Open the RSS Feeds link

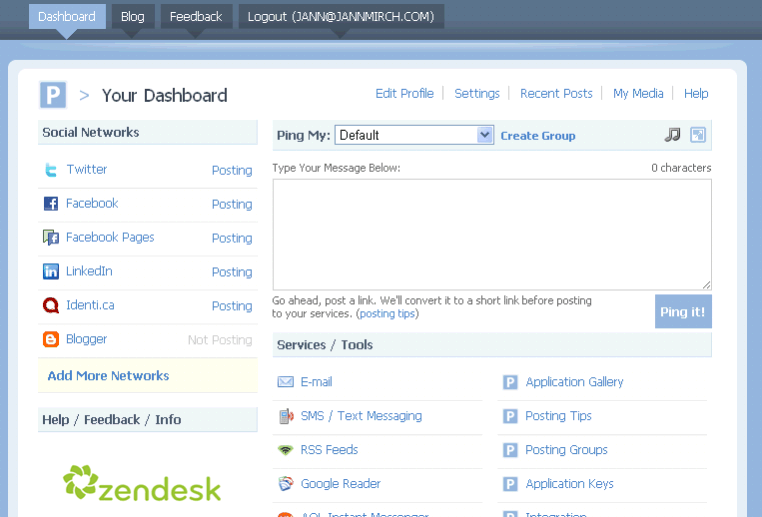coord(329,449)
